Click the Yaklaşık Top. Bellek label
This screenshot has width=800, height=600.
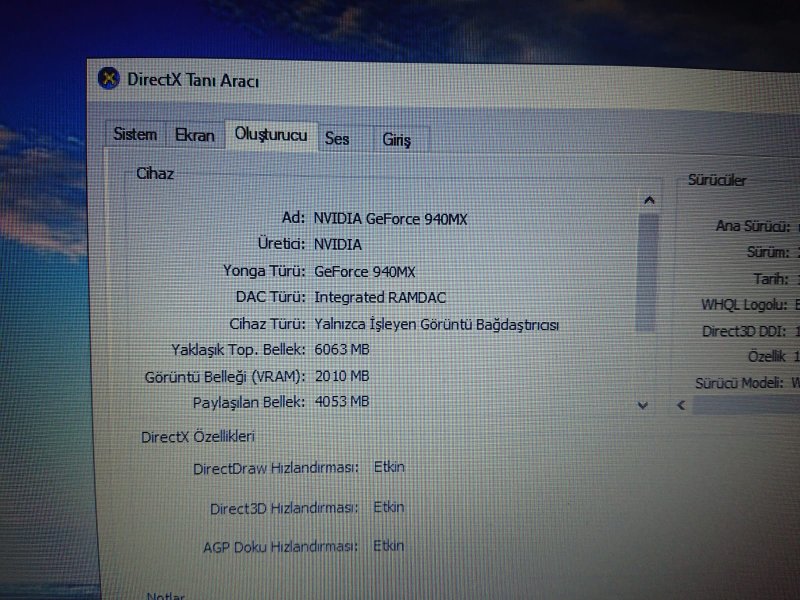[x=238, y=350]
